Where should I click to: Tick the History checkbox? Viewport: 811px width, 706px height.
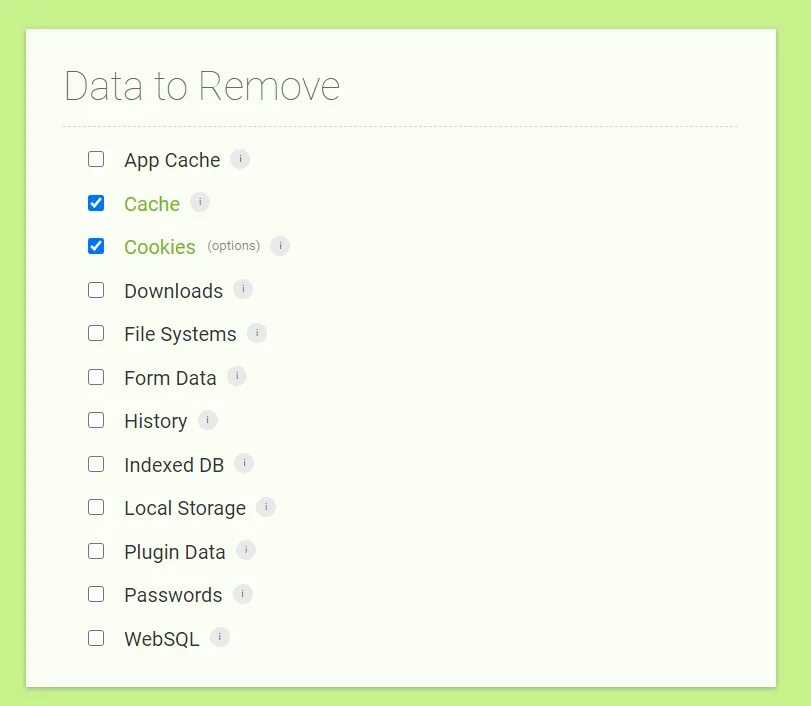[x=96, y=420]
